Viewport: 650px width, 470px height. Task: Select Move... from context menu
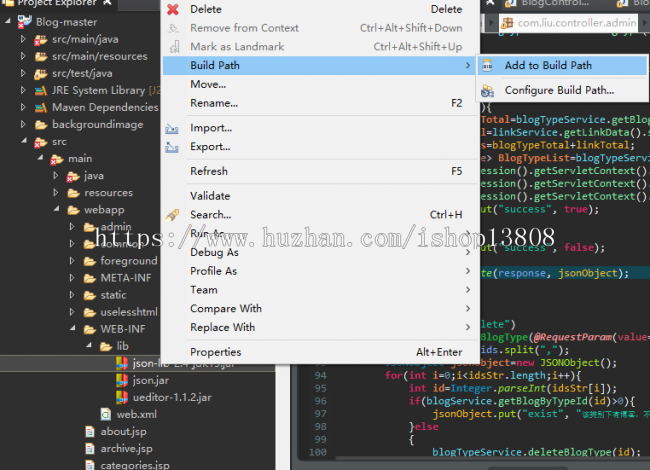(x=319, y=84)
